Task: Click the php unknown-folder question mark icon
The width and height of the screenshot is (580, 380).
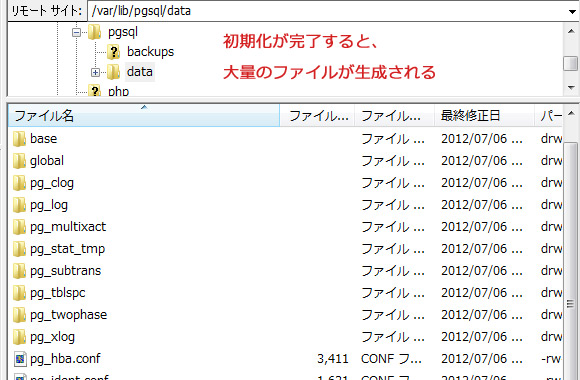Action: tap(95, 90)
